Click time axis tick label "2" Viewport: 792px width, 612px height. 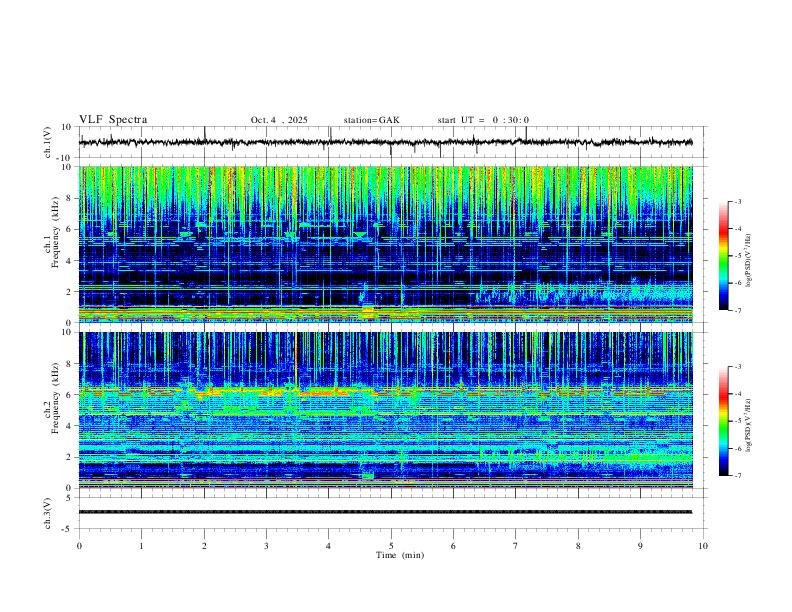(204, 546)
